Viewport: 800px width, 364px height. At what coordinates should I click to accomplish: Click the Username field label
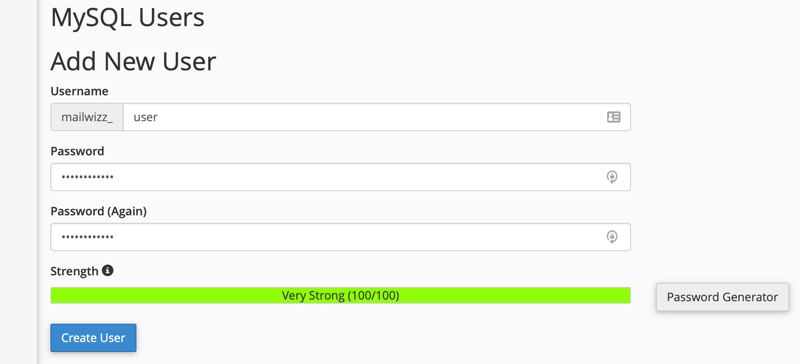79,91
